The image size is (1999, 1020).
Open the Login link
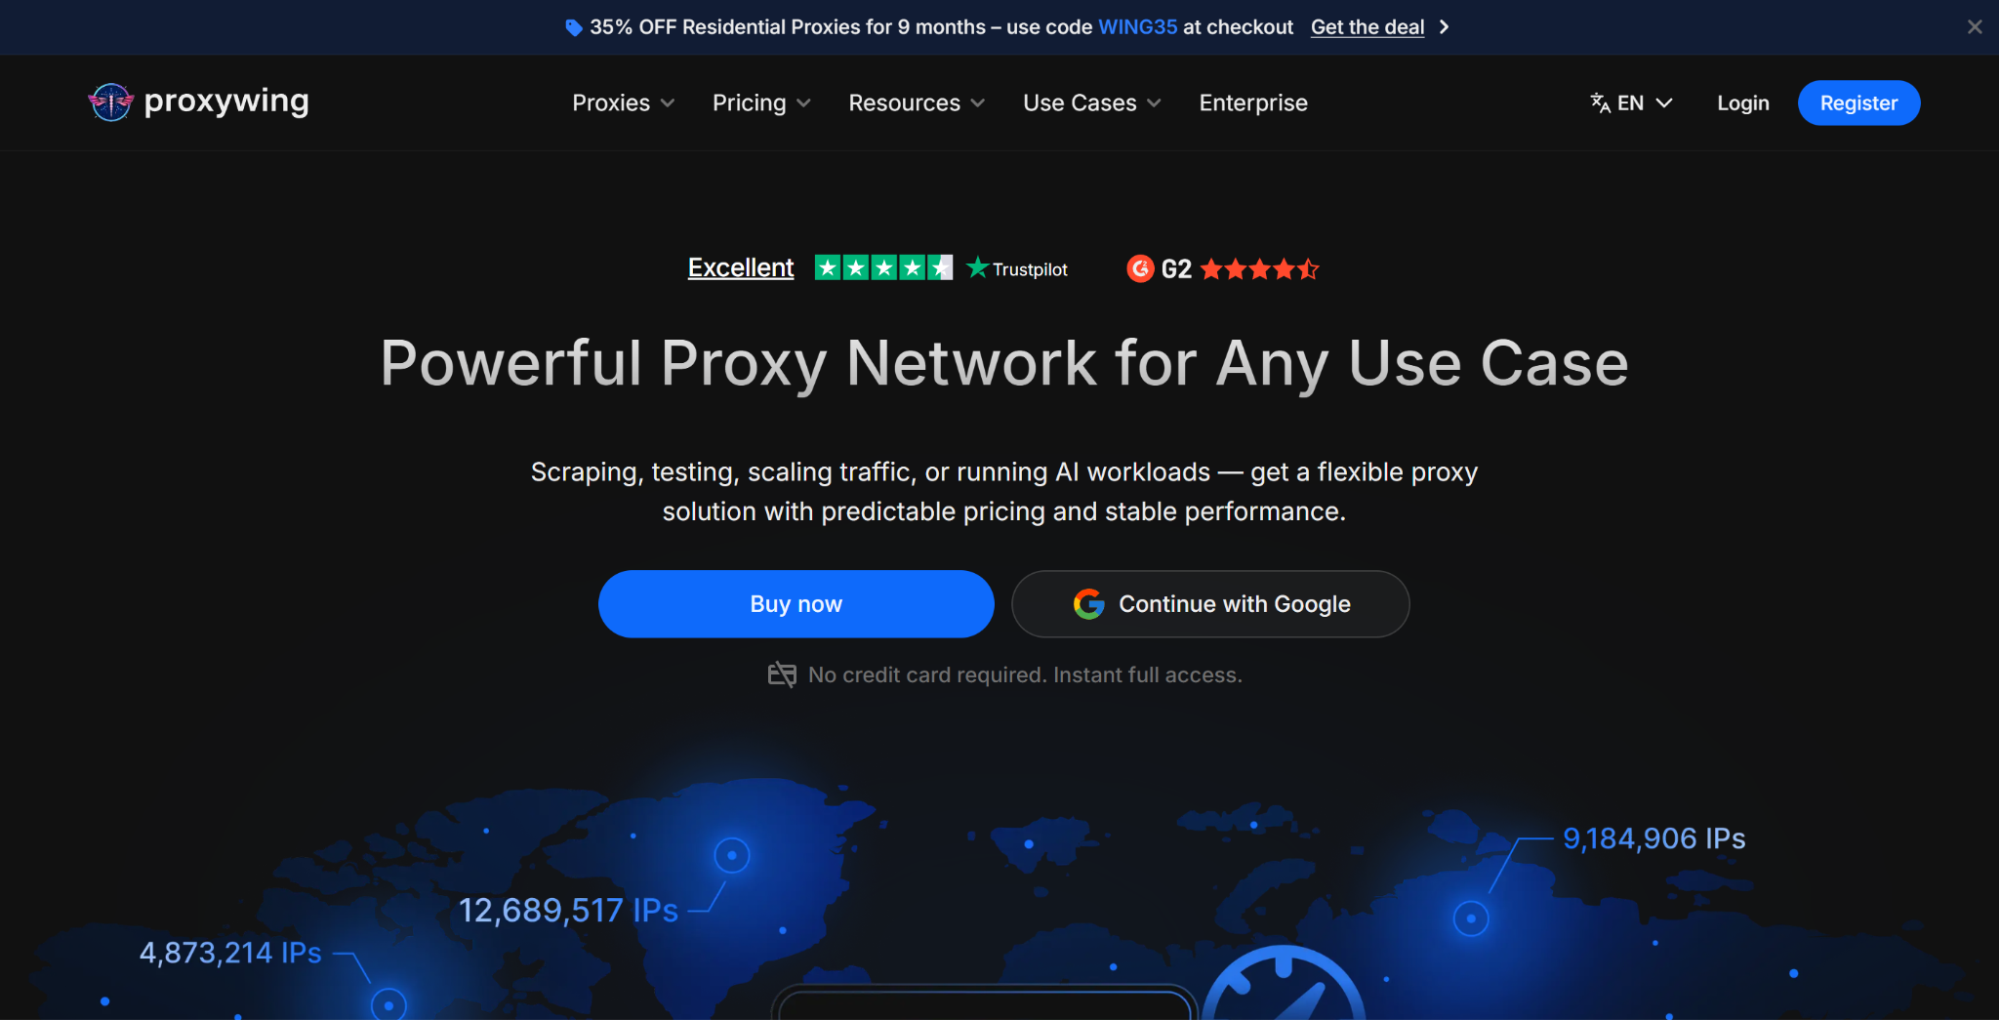(1743, 103)
